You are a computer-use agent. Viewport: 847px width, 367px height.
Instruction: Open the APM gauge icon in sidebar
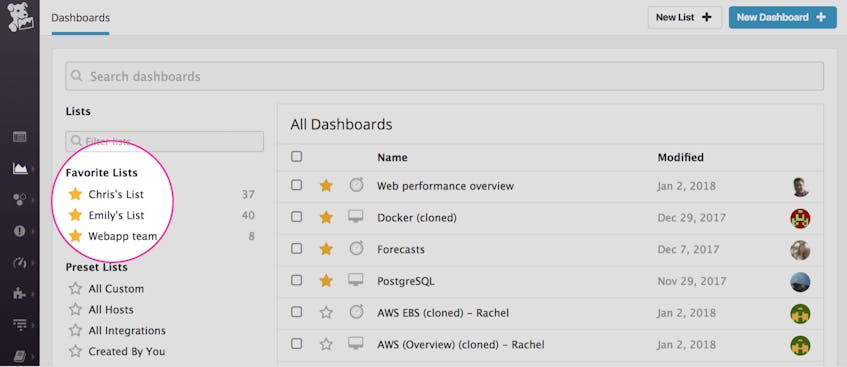(x=20, y=263)
